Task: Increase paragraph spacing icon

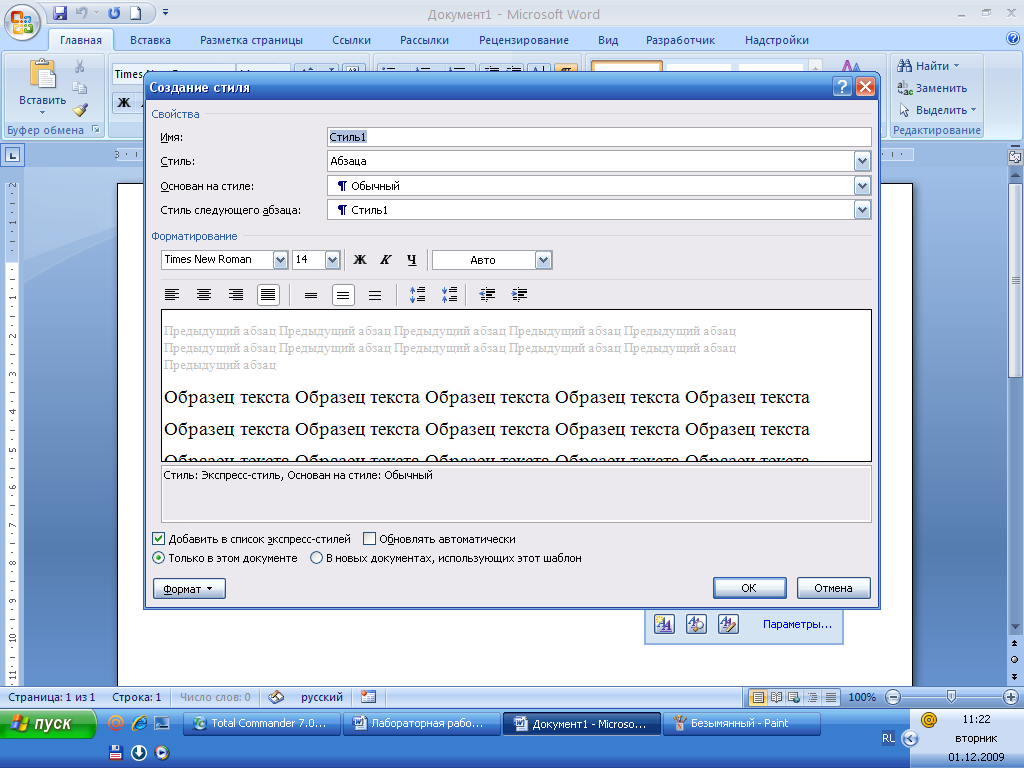Action: [x=417, y=295]
